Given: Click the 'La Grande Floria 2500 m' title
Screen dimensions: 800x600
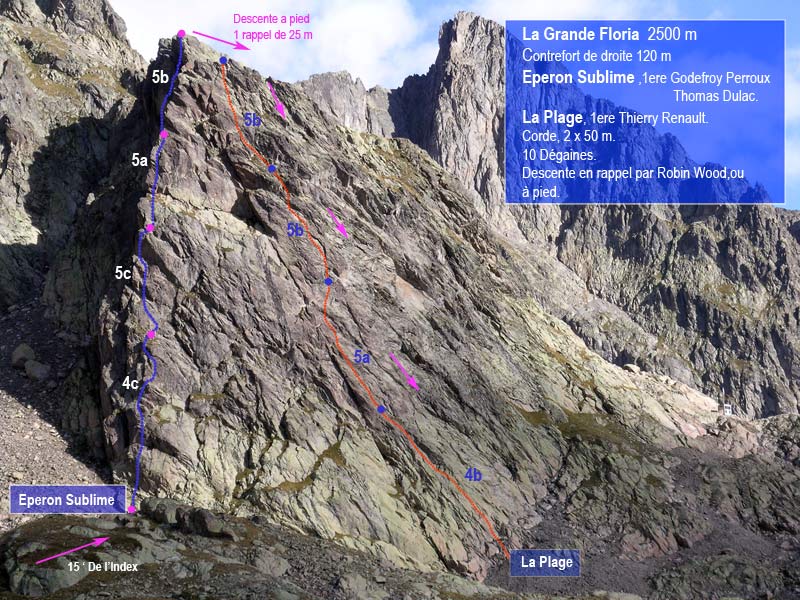Looking at the screenshot, I should (x=609, y=34).
